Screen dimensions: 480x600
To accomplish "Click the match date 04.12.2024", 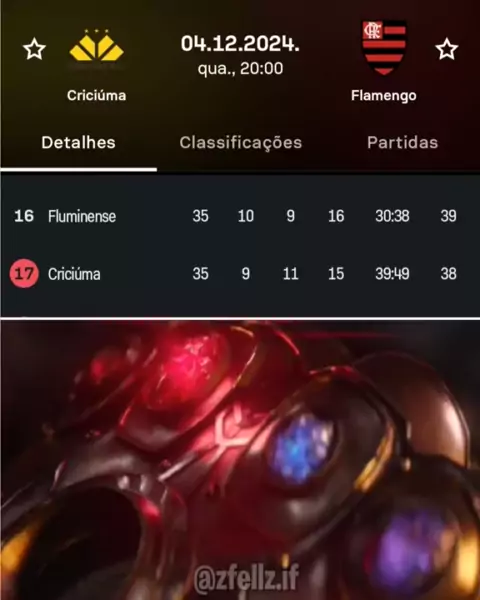I will tap(240, 43).
